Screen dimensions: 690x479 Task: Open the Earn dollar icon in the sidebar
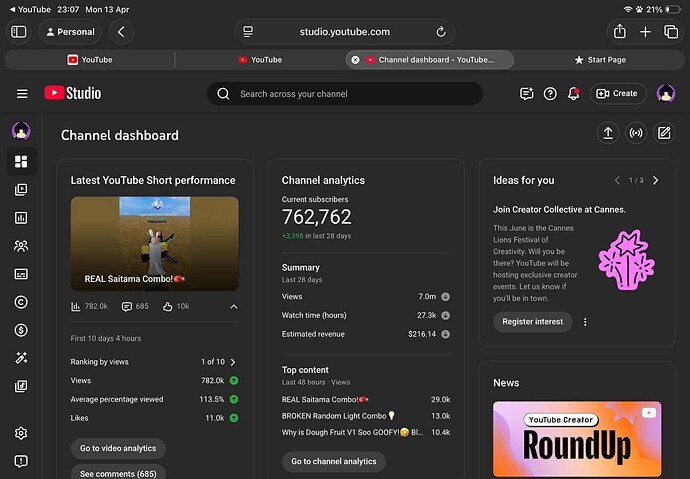click(x=21, y=330)
